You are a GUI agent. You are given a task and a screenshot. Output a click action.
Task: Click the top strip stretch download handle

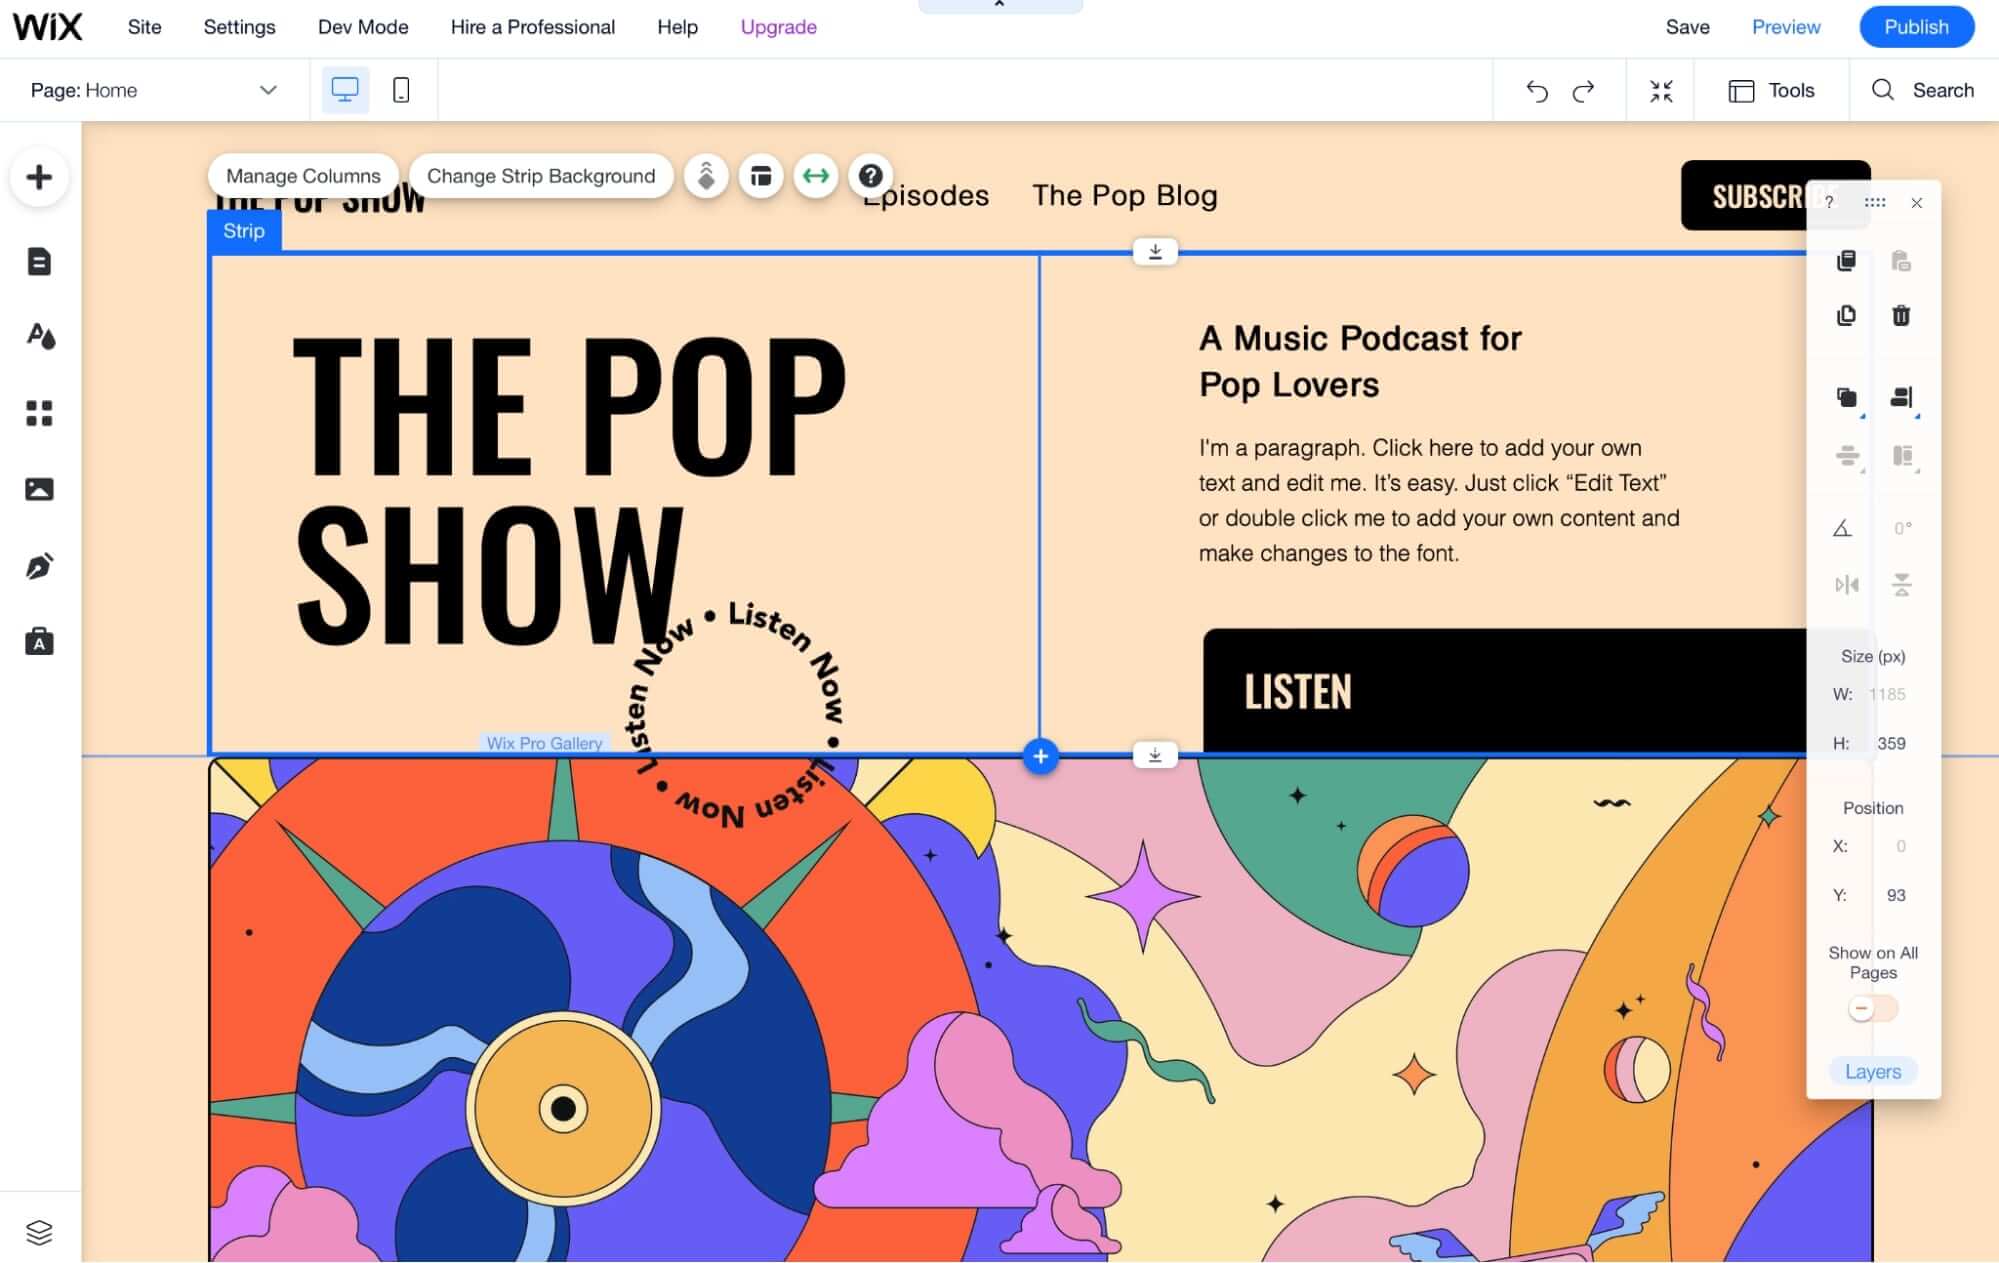click(x=1155, y=252)
